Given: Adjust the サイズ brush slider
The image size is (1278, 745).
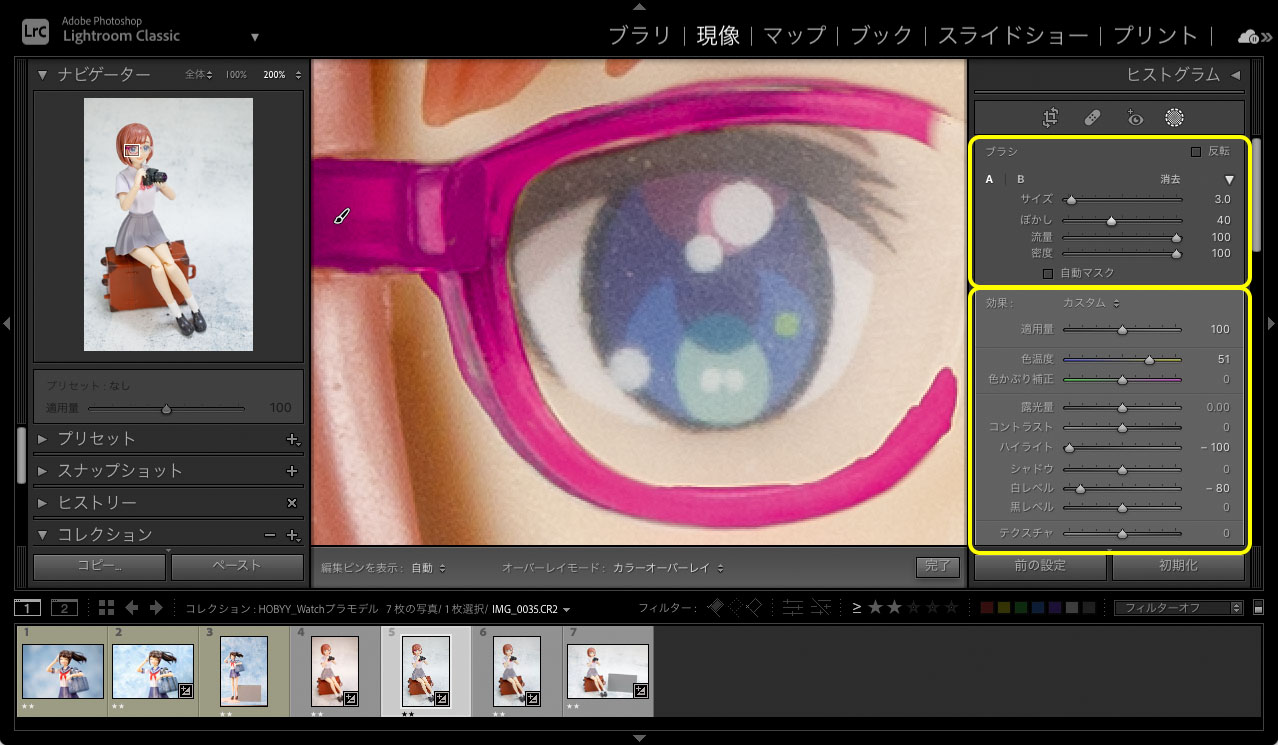Looking at the screenshot, I should click(x=1122, y=200).
